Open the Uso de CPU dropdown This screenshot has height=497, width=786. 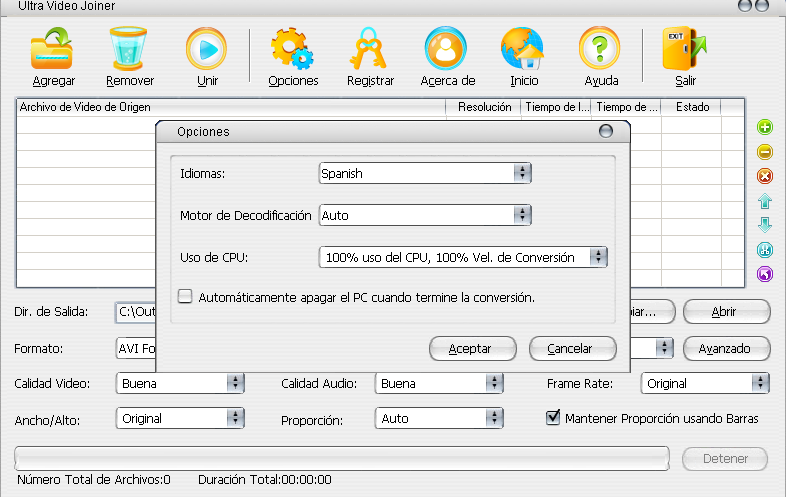pos(463,257)
